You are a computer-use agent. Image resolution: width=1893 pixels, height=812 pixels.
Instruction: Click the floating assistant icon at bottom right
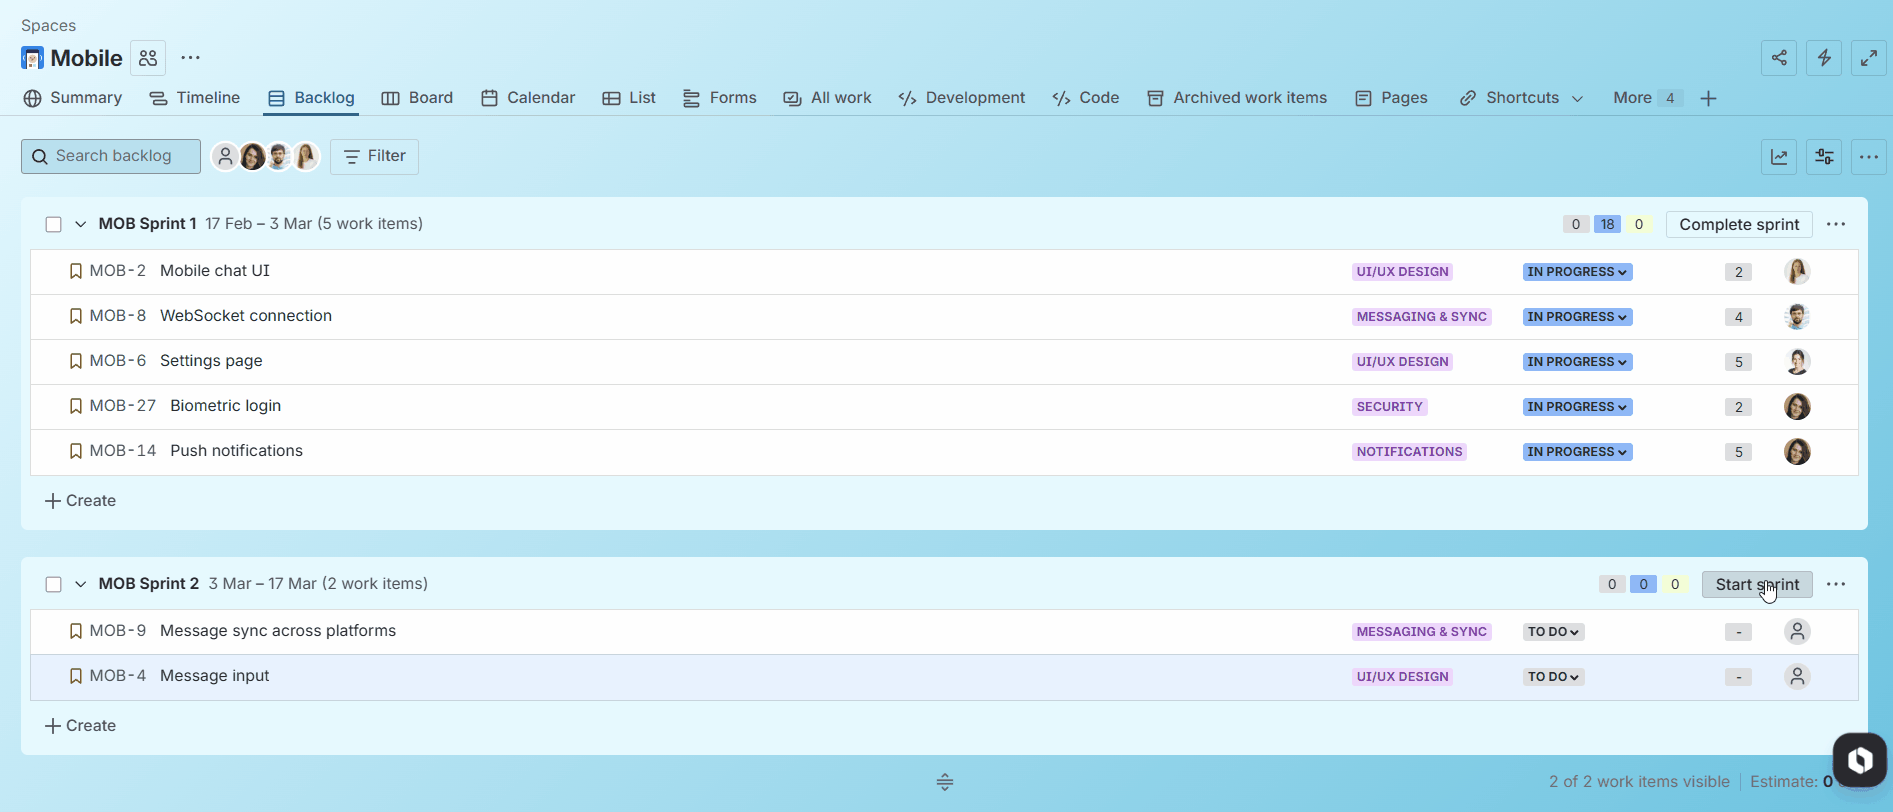pyautogui.click(x=1859, y=761)
